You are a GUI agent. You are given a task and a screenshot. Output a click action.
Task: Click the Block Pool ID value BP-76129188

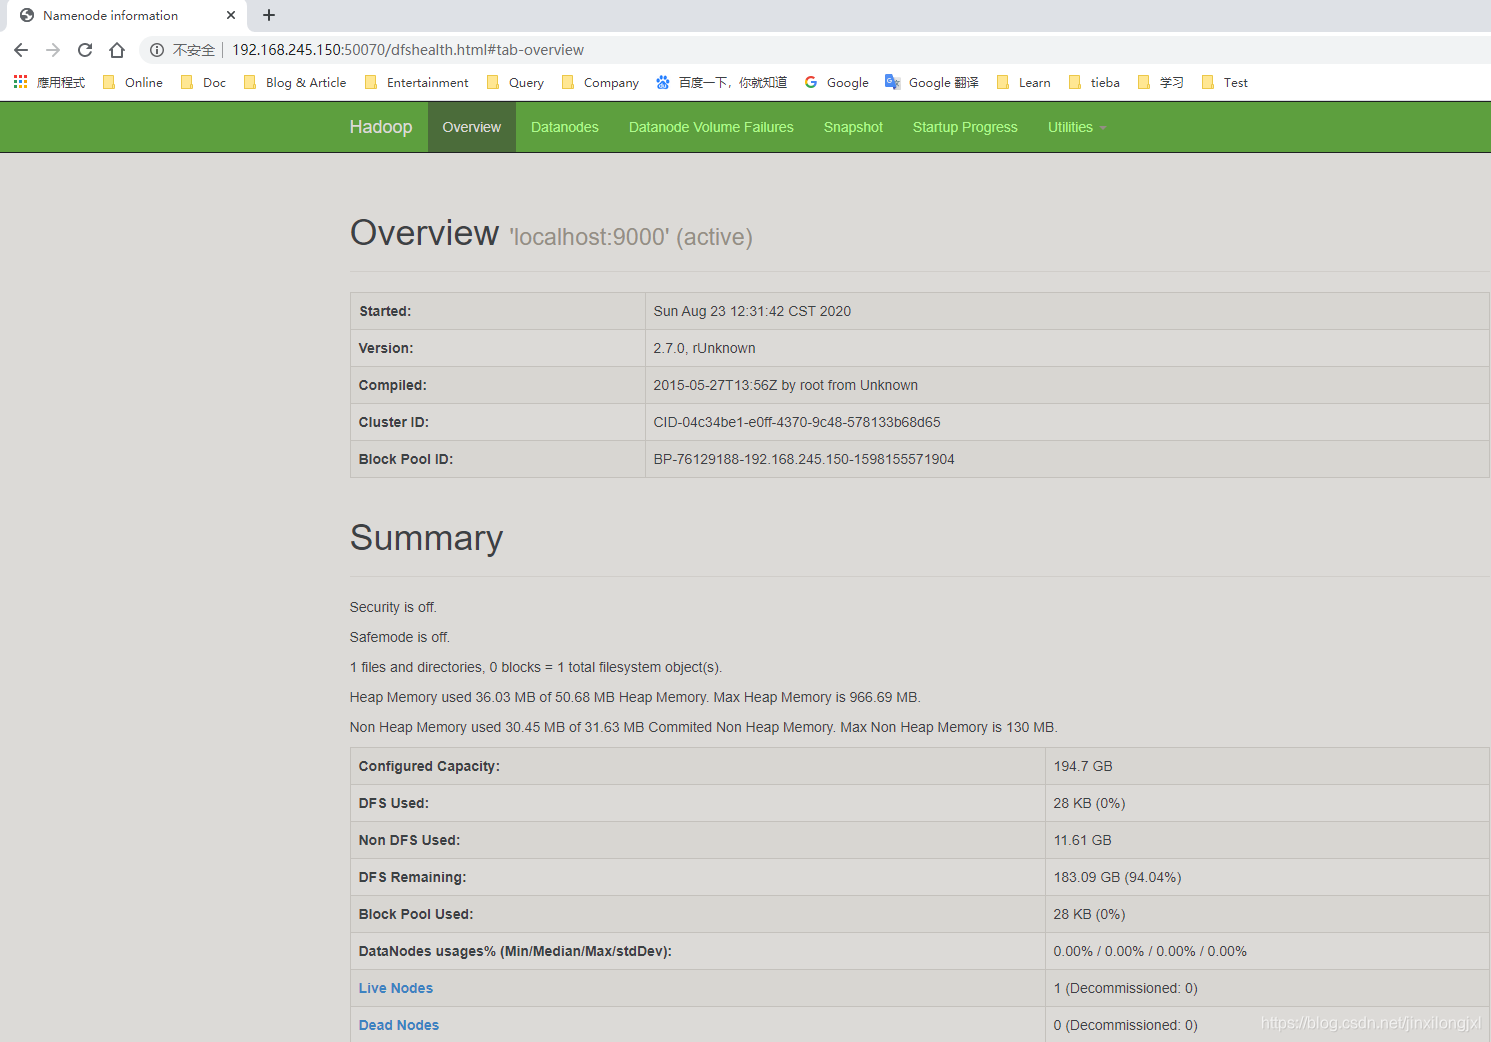[804, 459]
